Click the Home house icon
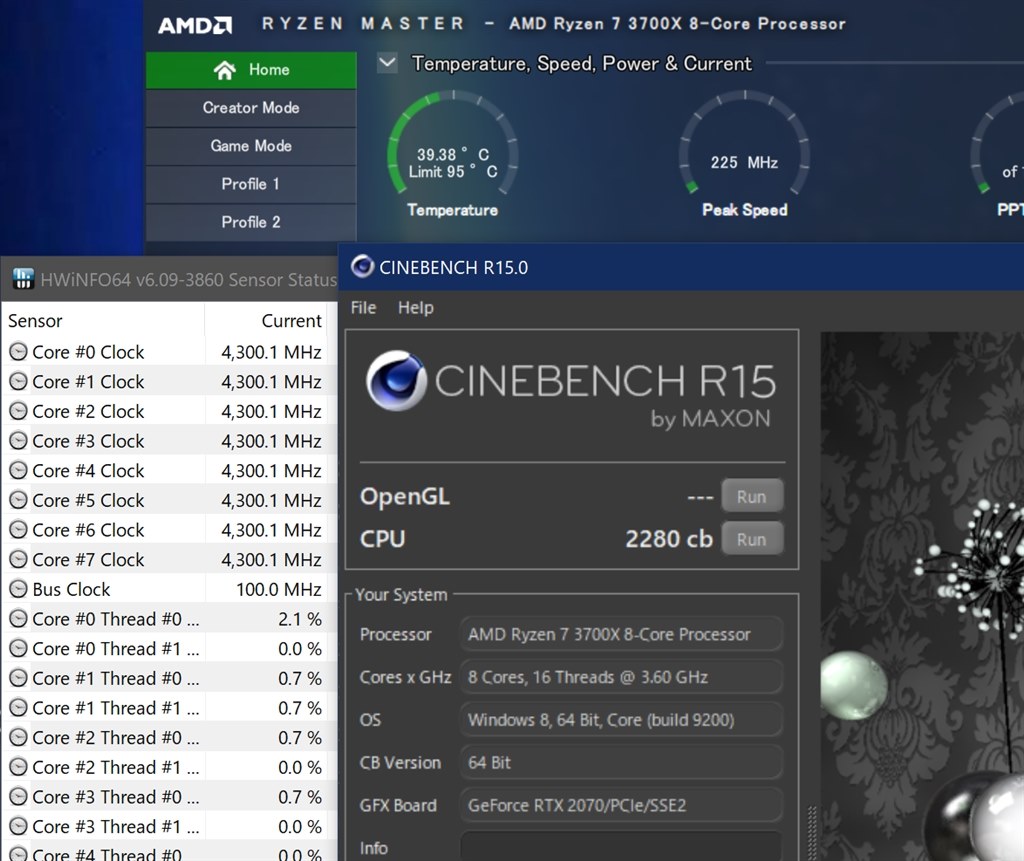 tap(225, 70)
